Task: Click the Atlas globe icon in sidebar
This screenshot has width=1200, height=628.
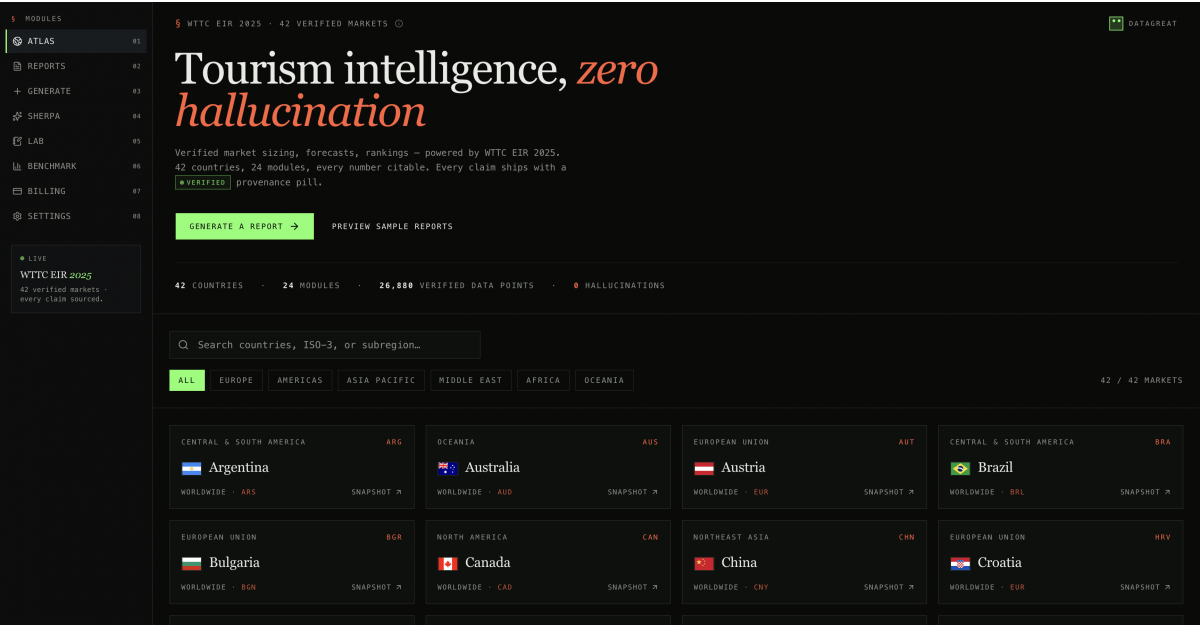Action: (x=17, y=41)
